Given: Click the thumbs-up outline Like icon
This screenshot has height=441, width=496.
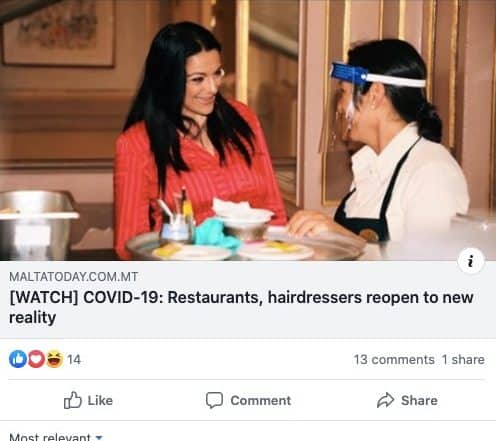Looking at the screenshot, I should pos(73,400).
